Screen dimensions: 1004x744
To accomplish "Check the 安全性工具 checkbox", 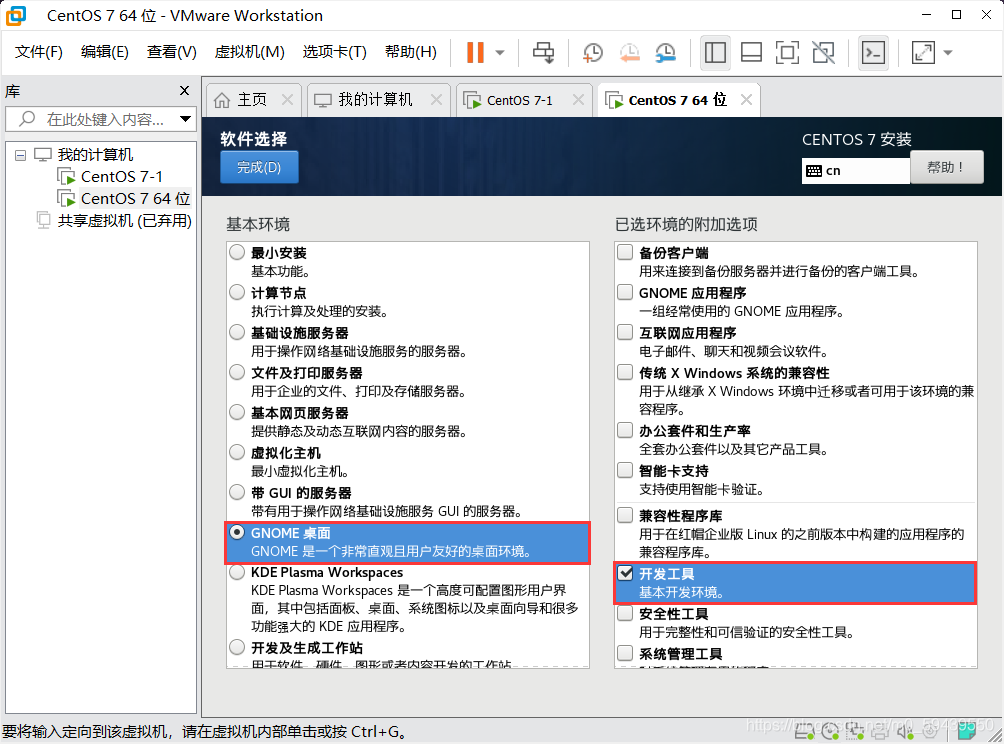I will (x=625, y=613).
